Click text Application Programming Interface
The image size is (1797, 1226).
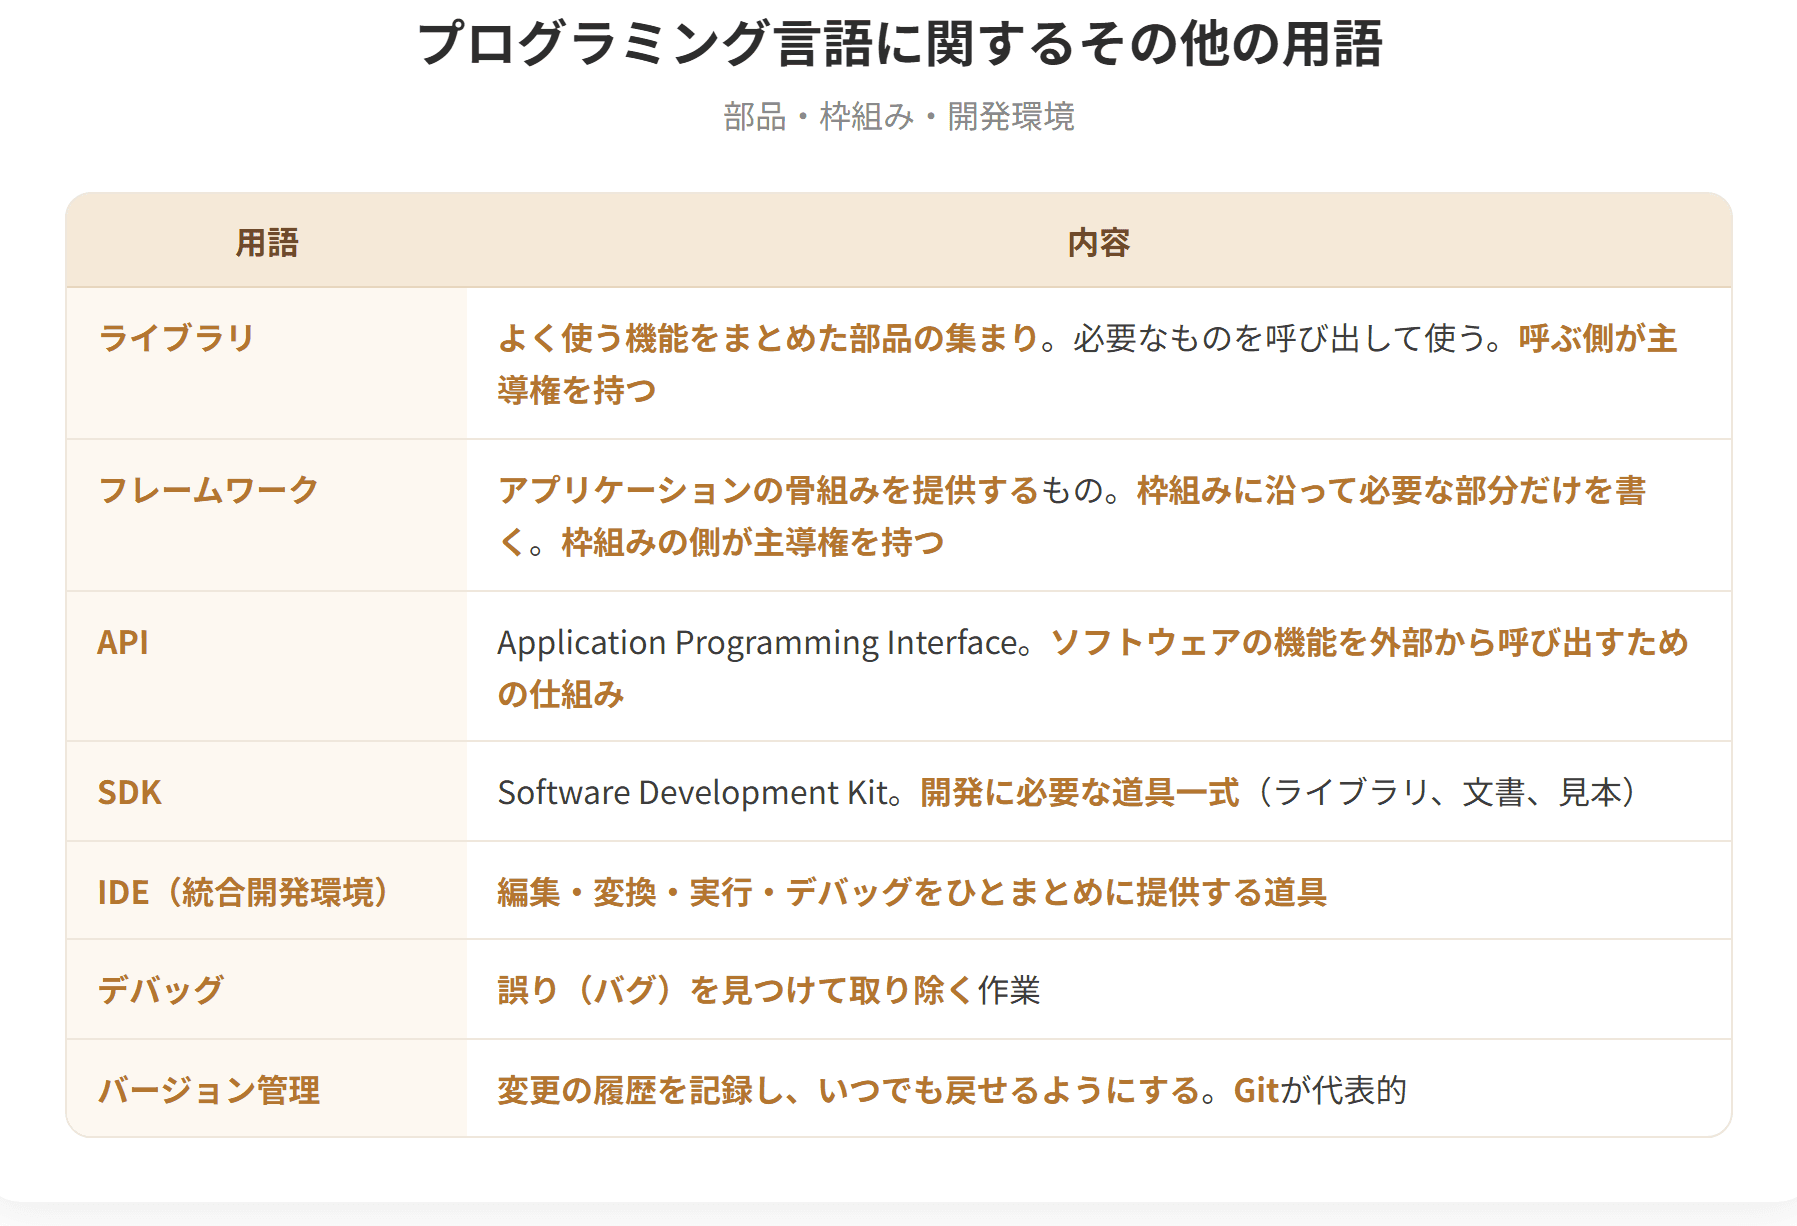tap(757, 642)
